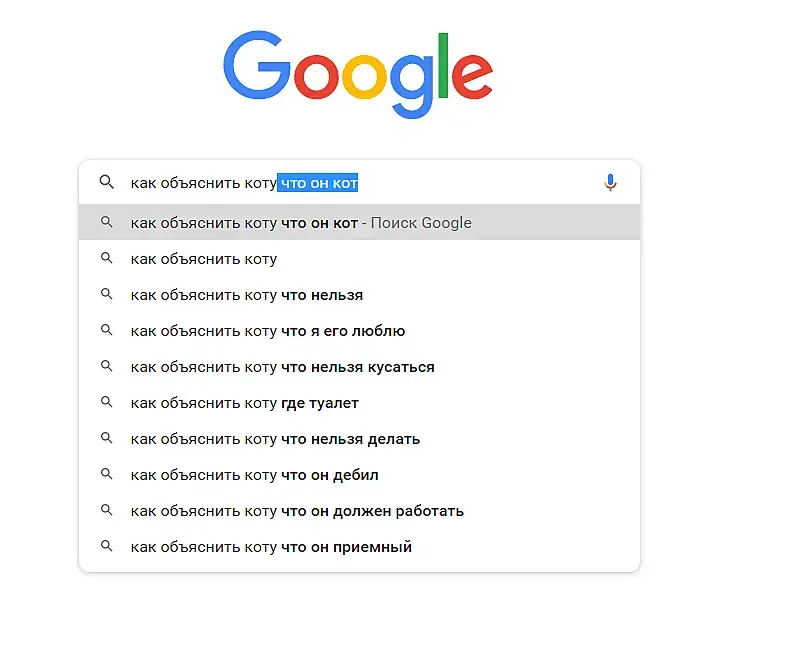Select the suggestion "где туалет"

coord(245,403)
